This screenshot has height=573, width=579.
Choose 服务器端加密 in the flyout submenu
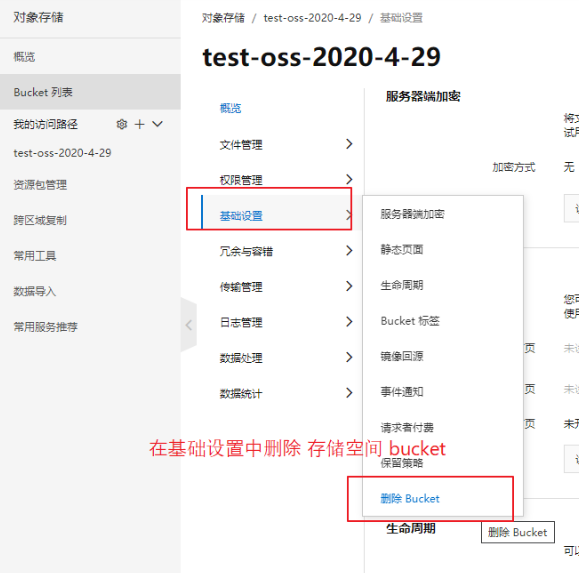(x=412, y=214)
